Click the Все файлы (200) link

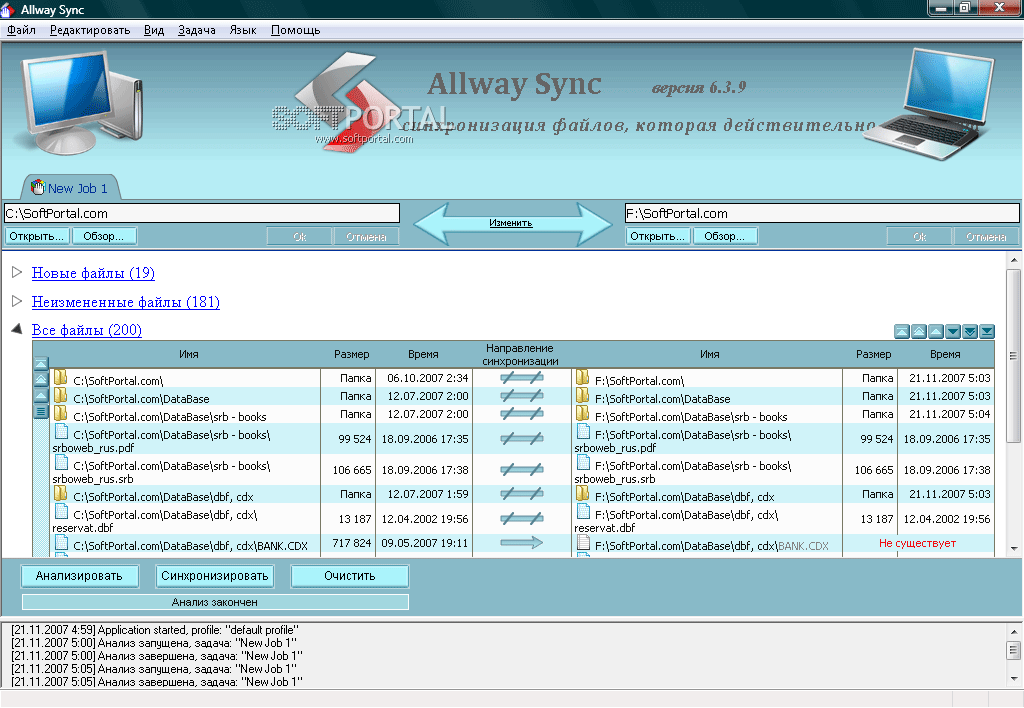(87, 330)
